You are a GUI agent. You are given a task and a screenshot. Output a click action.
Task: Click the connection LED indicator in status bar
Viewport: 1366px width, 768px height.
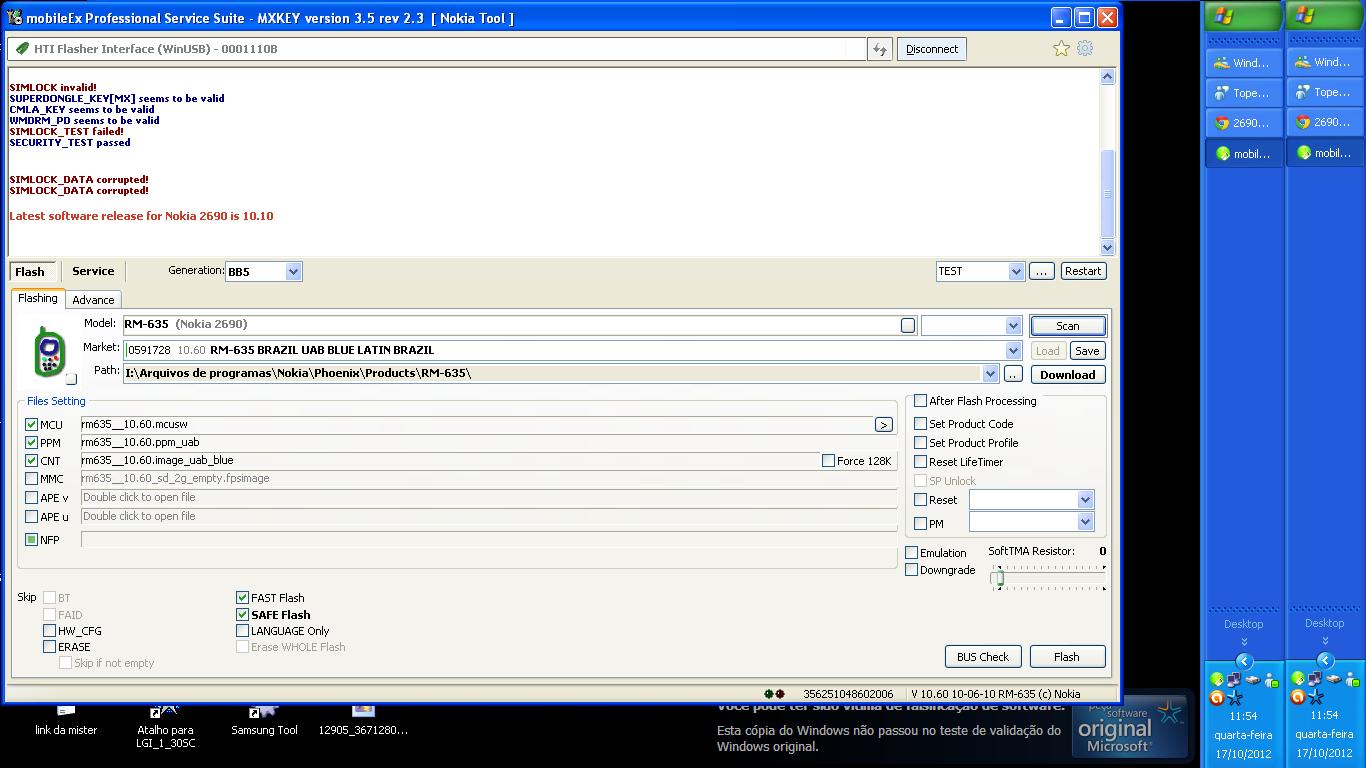(x=774, y=693)
